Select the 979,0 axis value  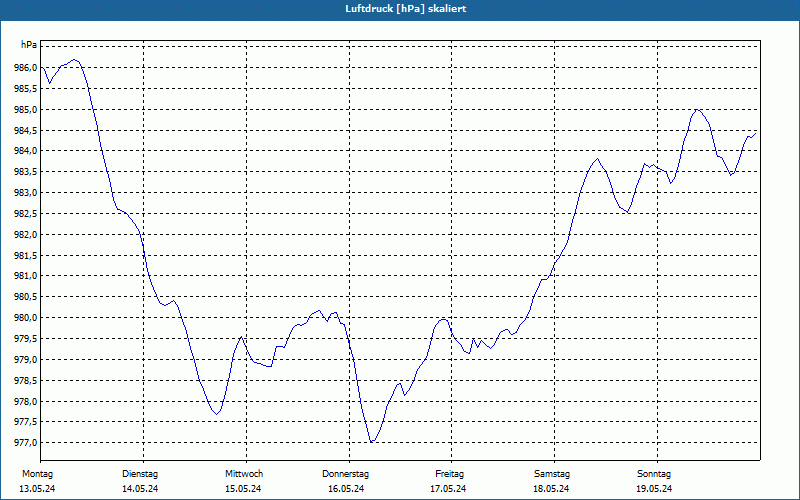pyautogui.click(x=26, y=360)
